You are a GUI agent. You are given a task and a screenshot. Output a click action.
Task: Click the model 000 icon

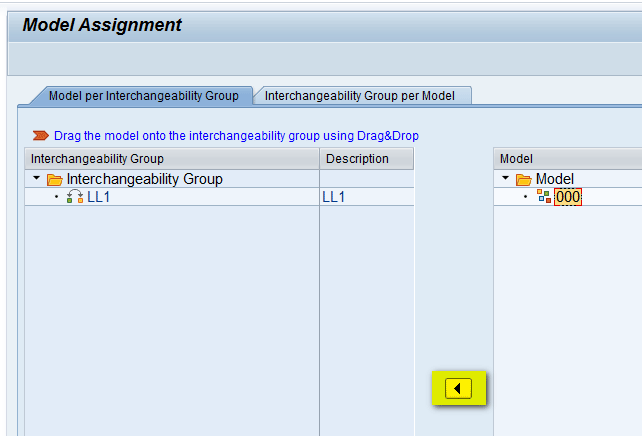tap(544, 197)
